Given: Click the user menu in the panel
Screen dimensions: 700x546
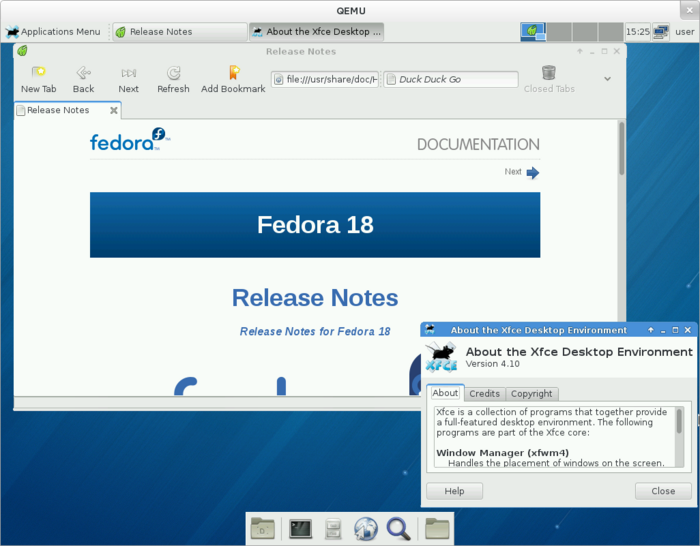Looking at the screenshot, I should click(x=684, y=32).
